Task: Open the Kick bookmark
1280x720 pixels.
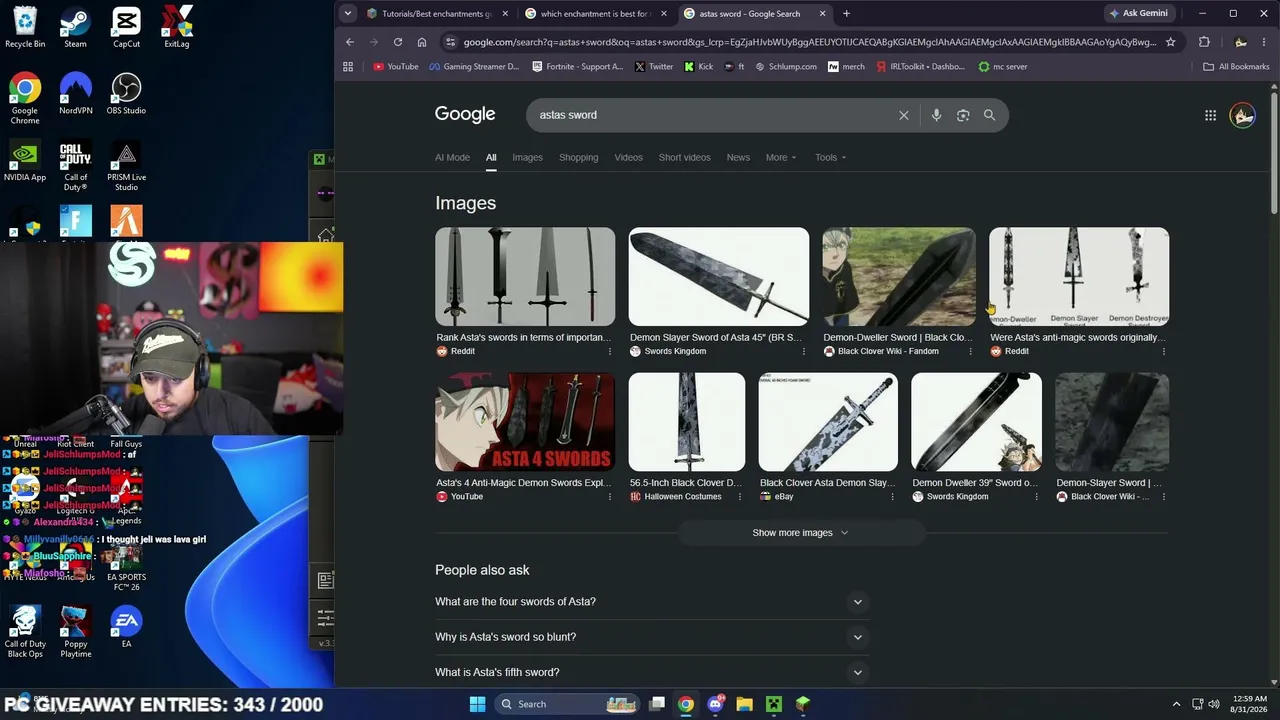Action: click(699, 67)
